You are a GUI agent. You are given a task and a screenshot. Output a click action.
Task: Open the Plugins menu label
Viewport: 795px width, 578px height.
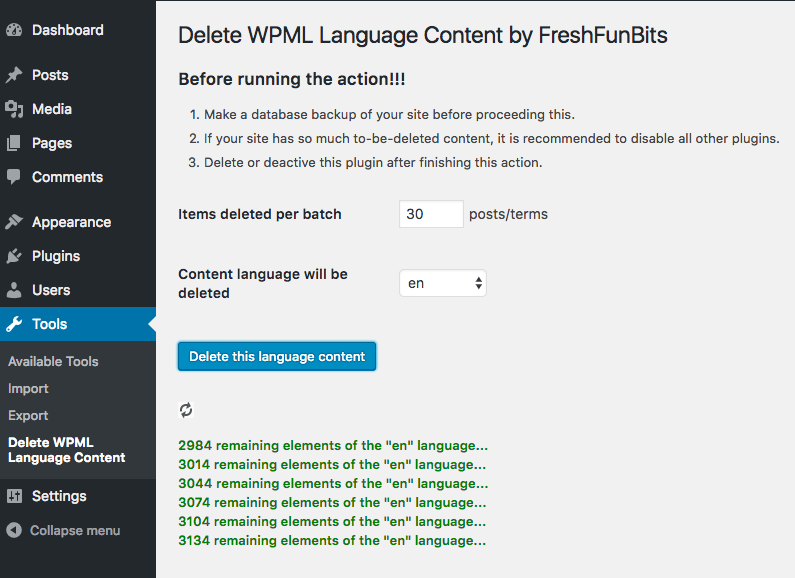(56, 256)
